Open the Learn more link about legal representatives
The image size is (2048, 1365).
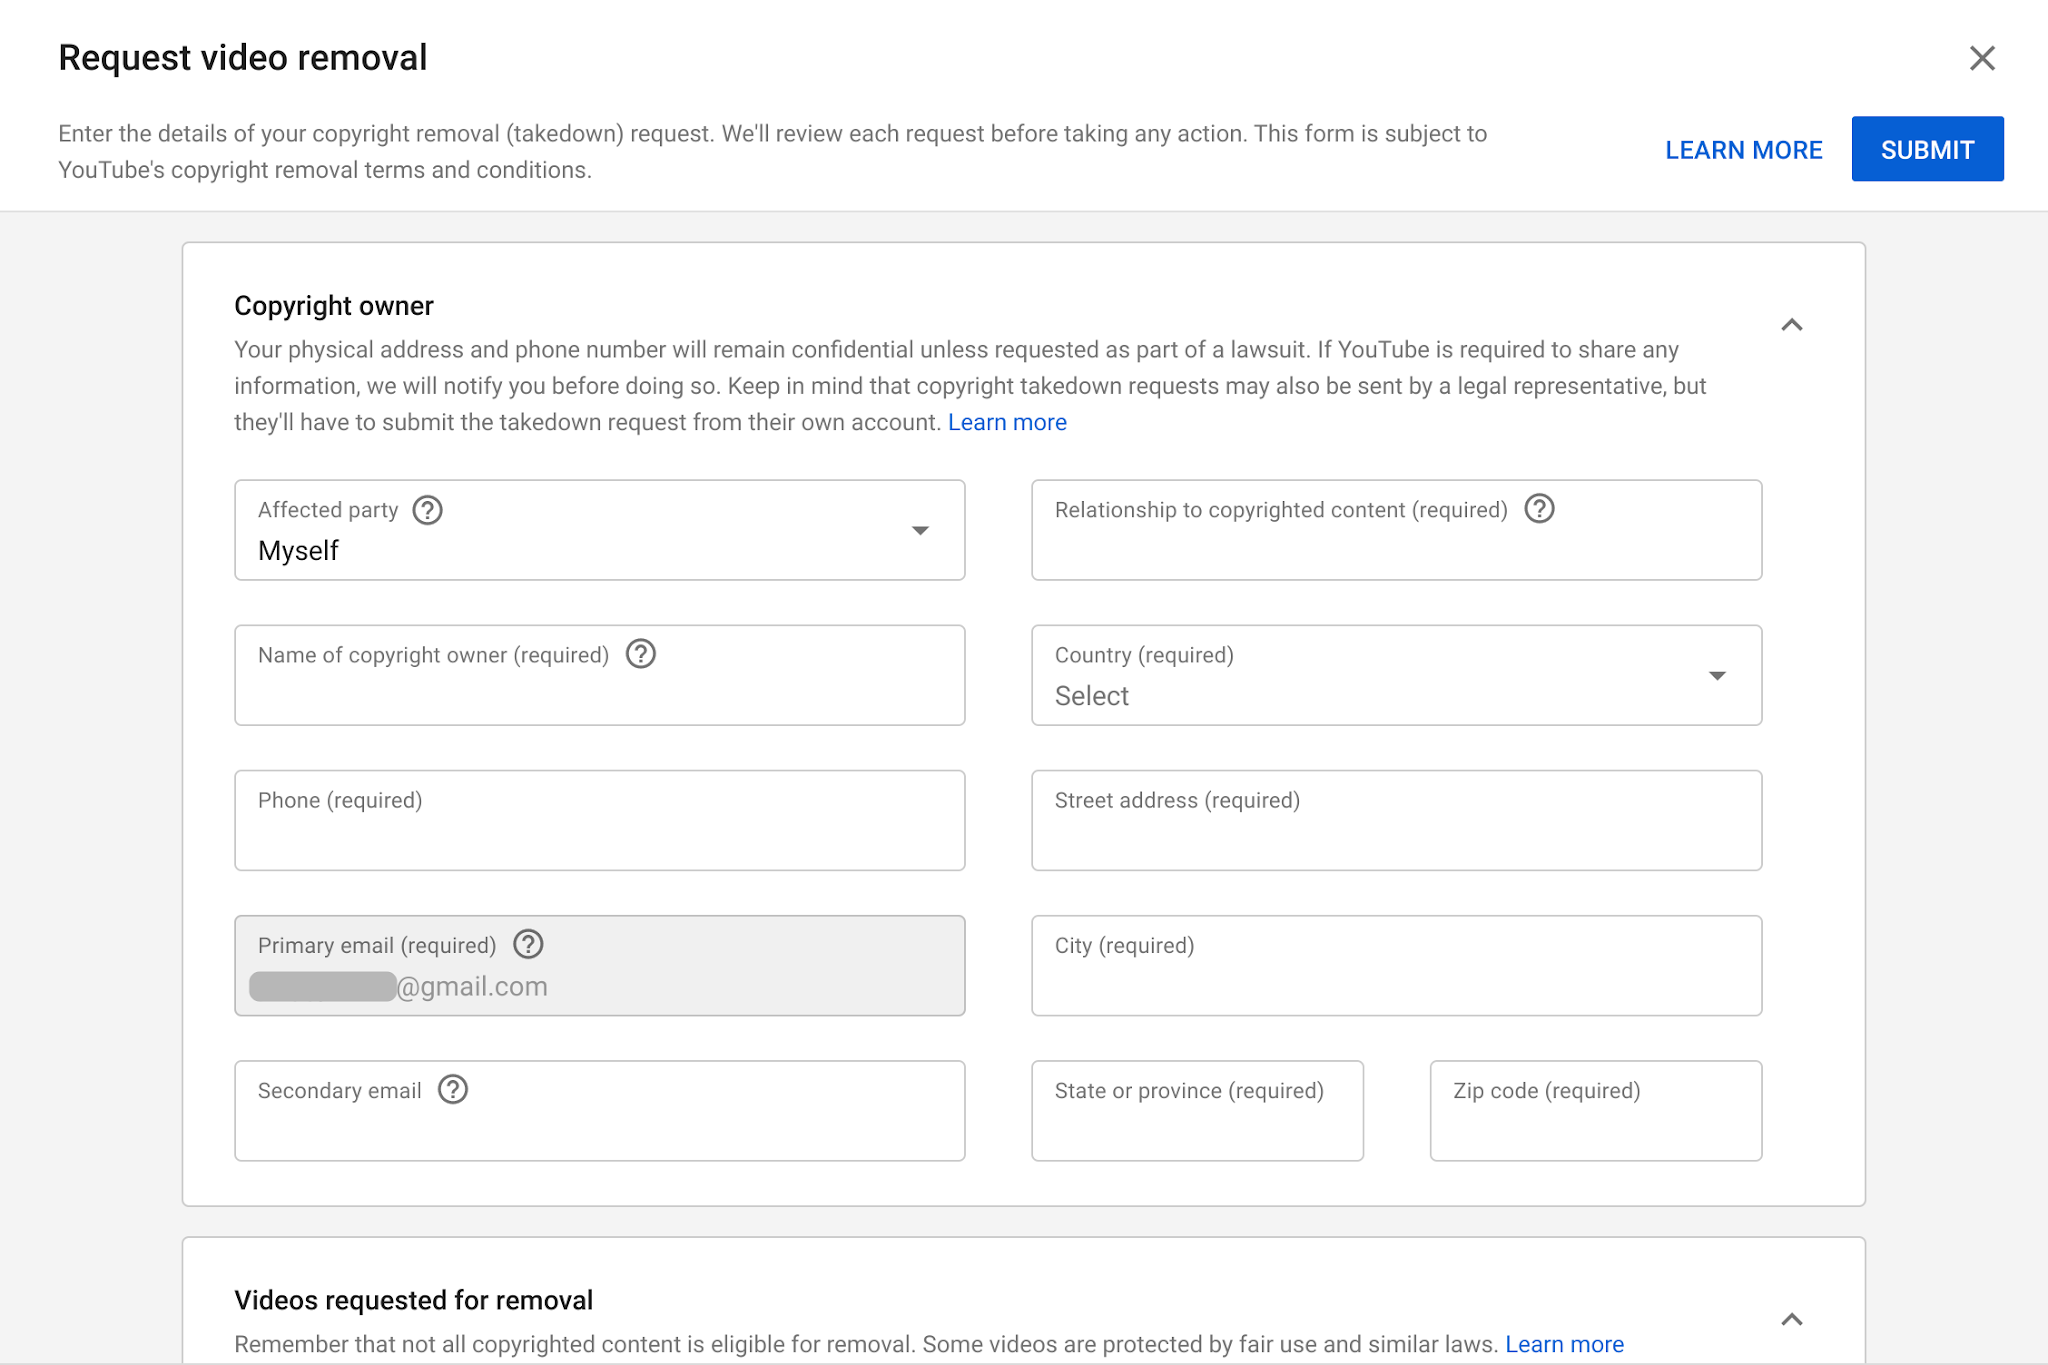coord(1007,421)
